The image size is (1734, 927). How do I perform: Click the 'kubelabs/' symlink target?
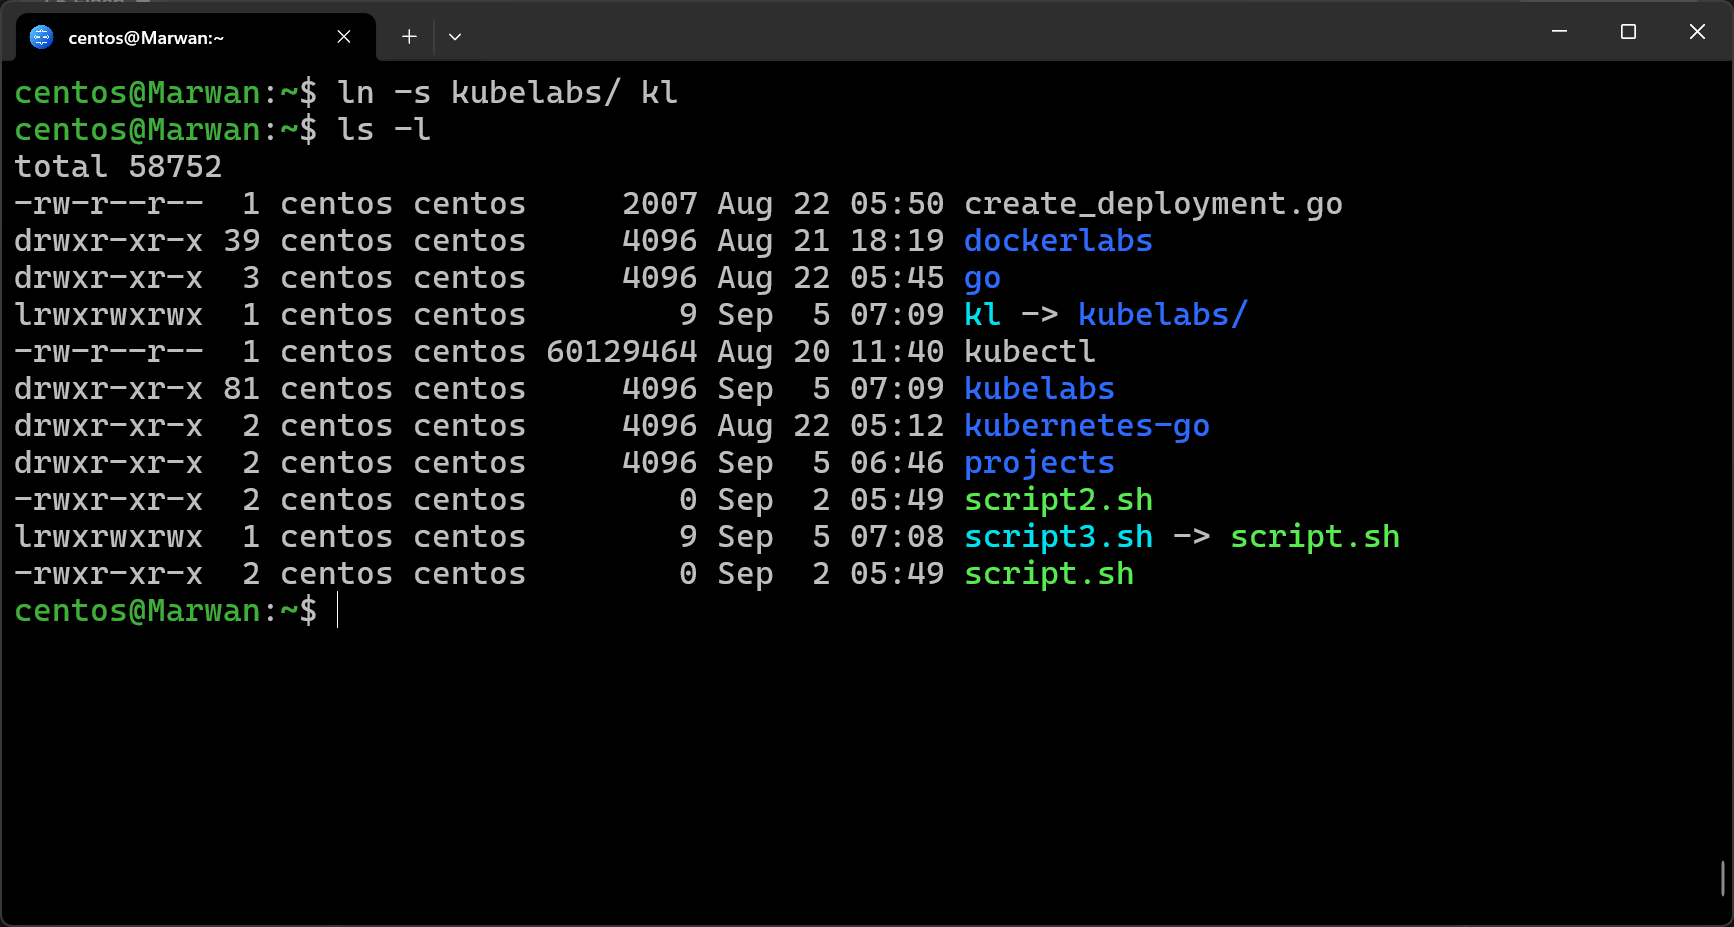pos(1162,315)
